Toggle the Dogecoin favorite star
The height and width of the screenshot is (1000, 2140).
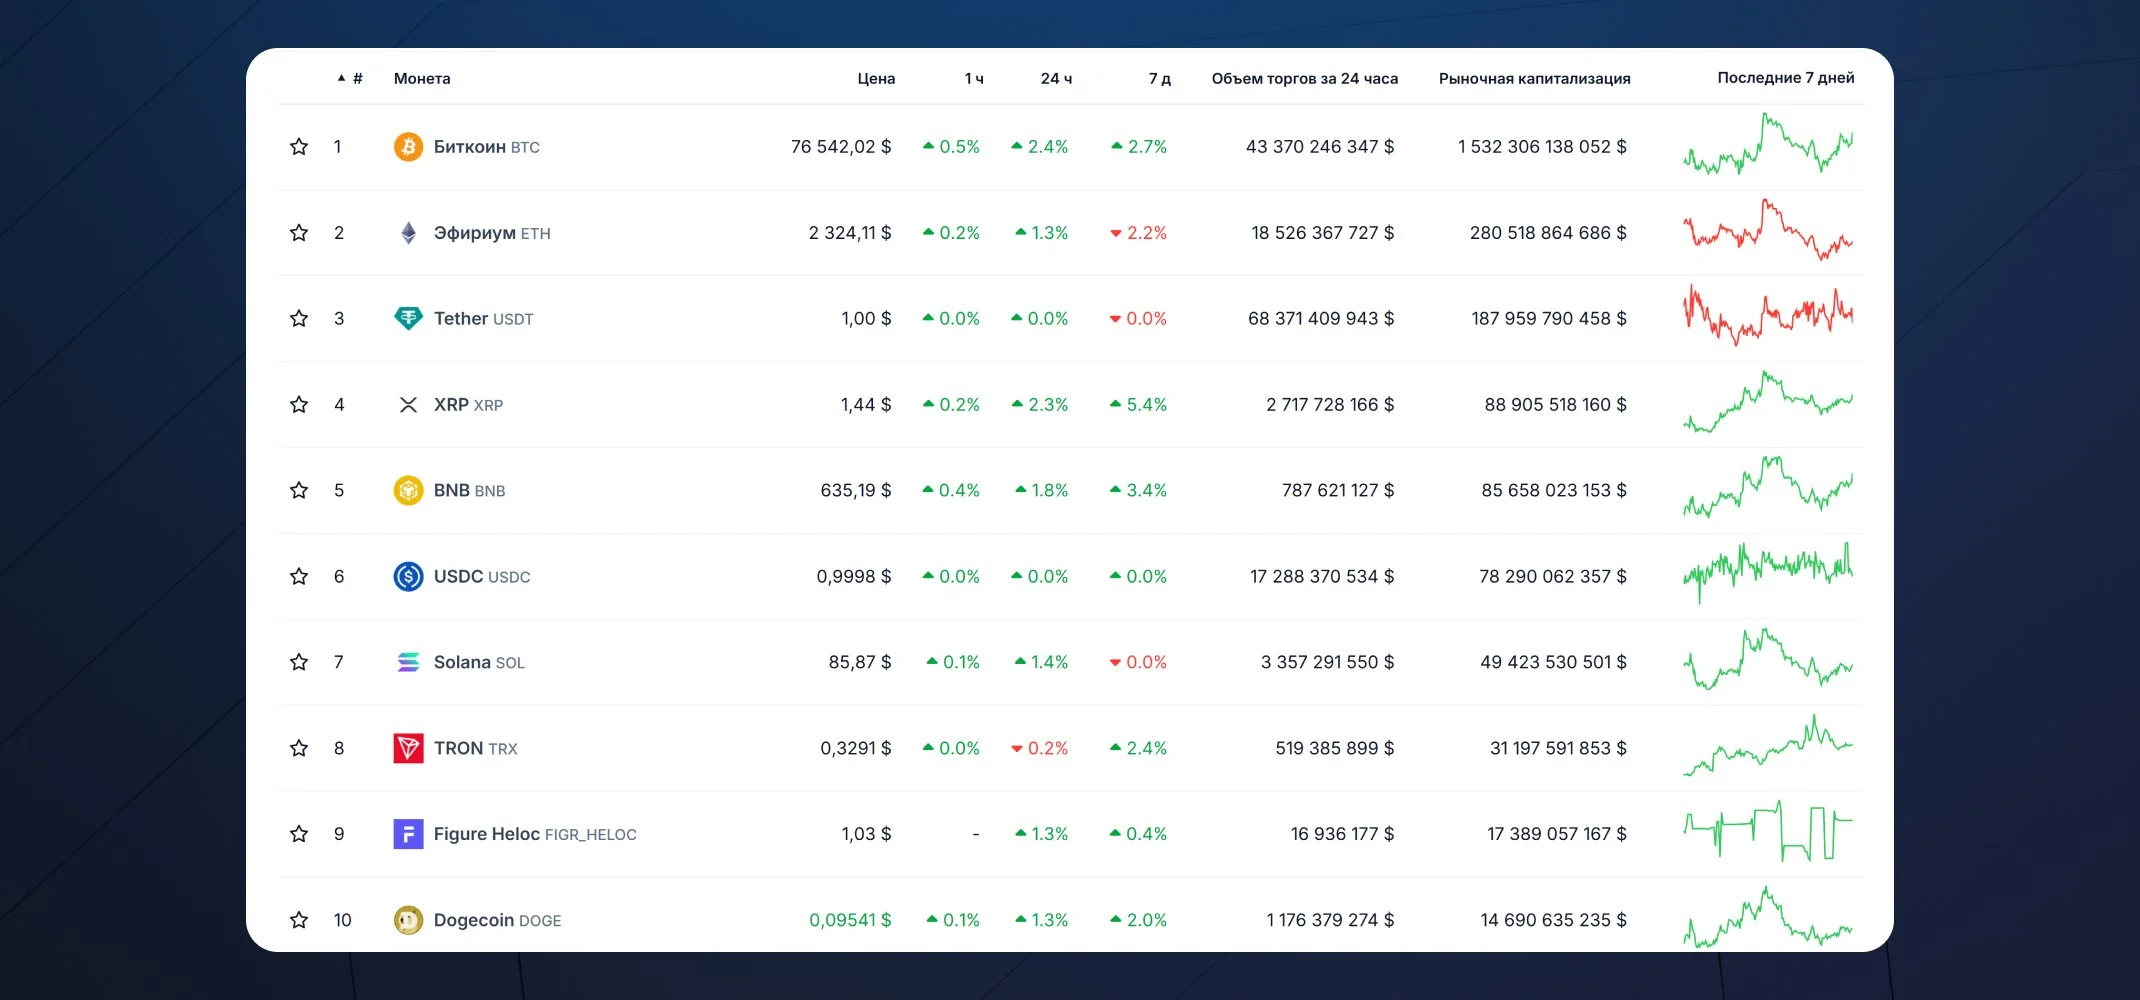click(299, 920)
